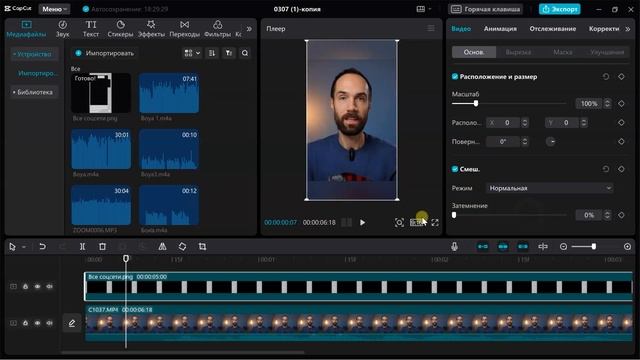Click the preview axis icon in timeline toolbar
The height and width of the screenshot is (360, 640).
click(x=543, y=247)
